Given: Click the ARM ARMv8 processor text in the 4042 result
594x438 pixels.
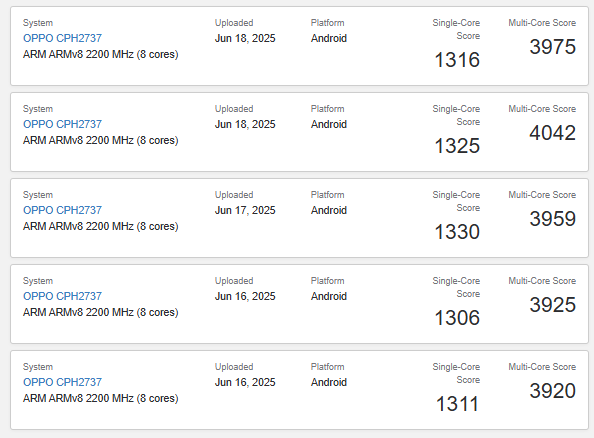Looking at the screenshot, I should coord(100,141).
